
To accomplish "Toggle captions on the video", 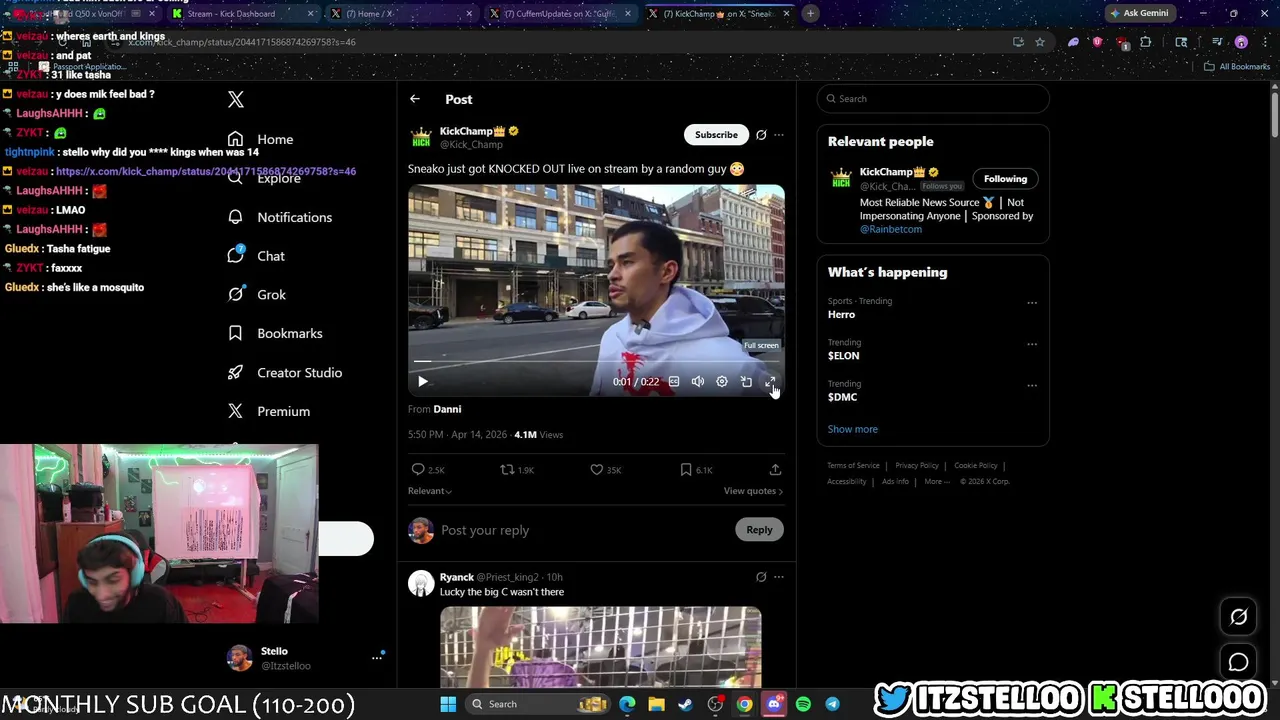I will [674, 381].
